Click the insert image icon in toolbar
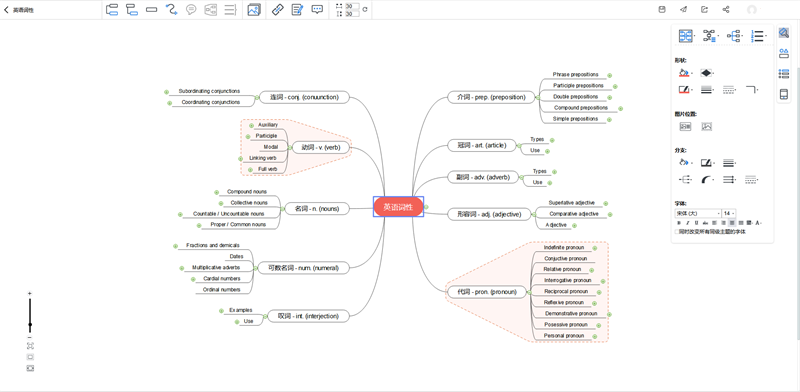 [254, 10]
